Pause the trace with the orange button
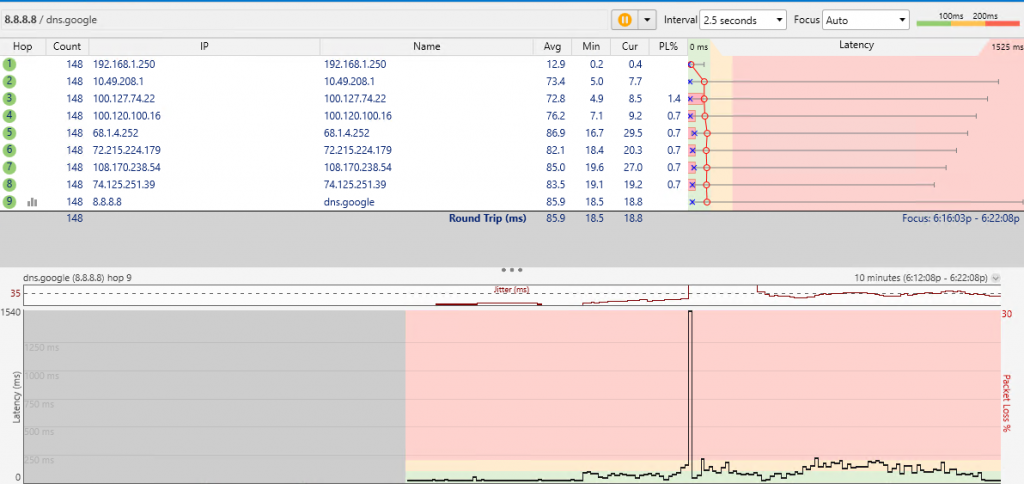The height and width of the screenshot is (484, 1024). (x=624, y=20)
